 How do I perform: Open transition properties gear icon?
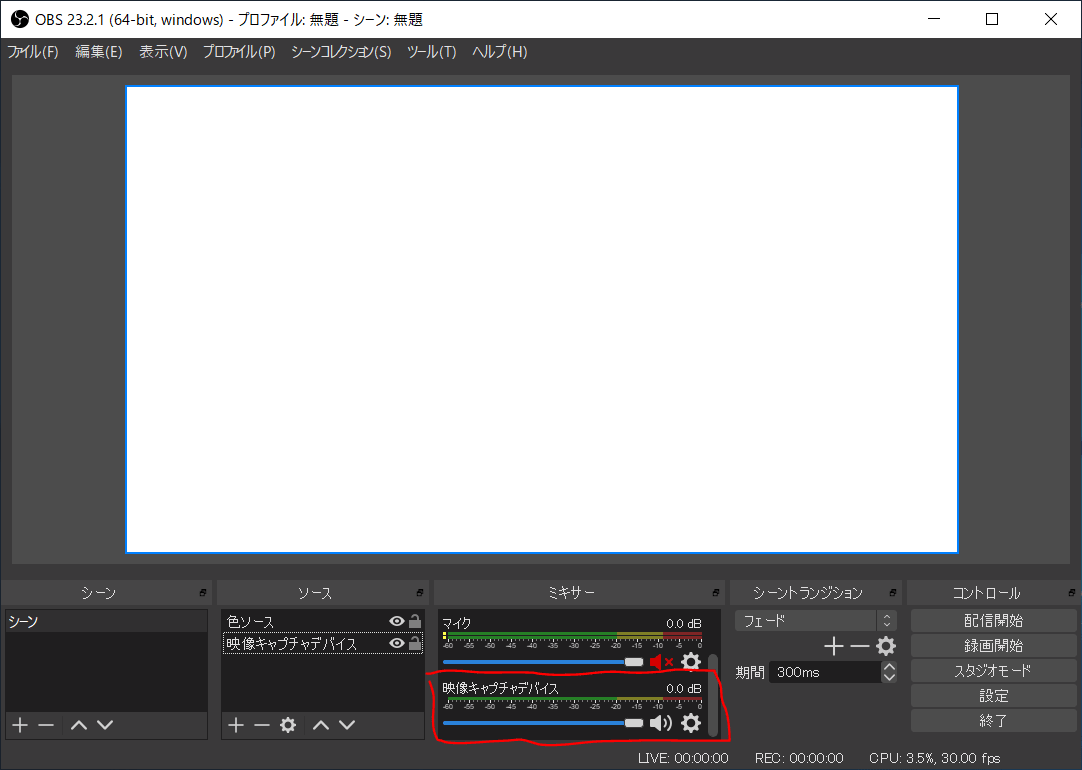coord(886,646)
